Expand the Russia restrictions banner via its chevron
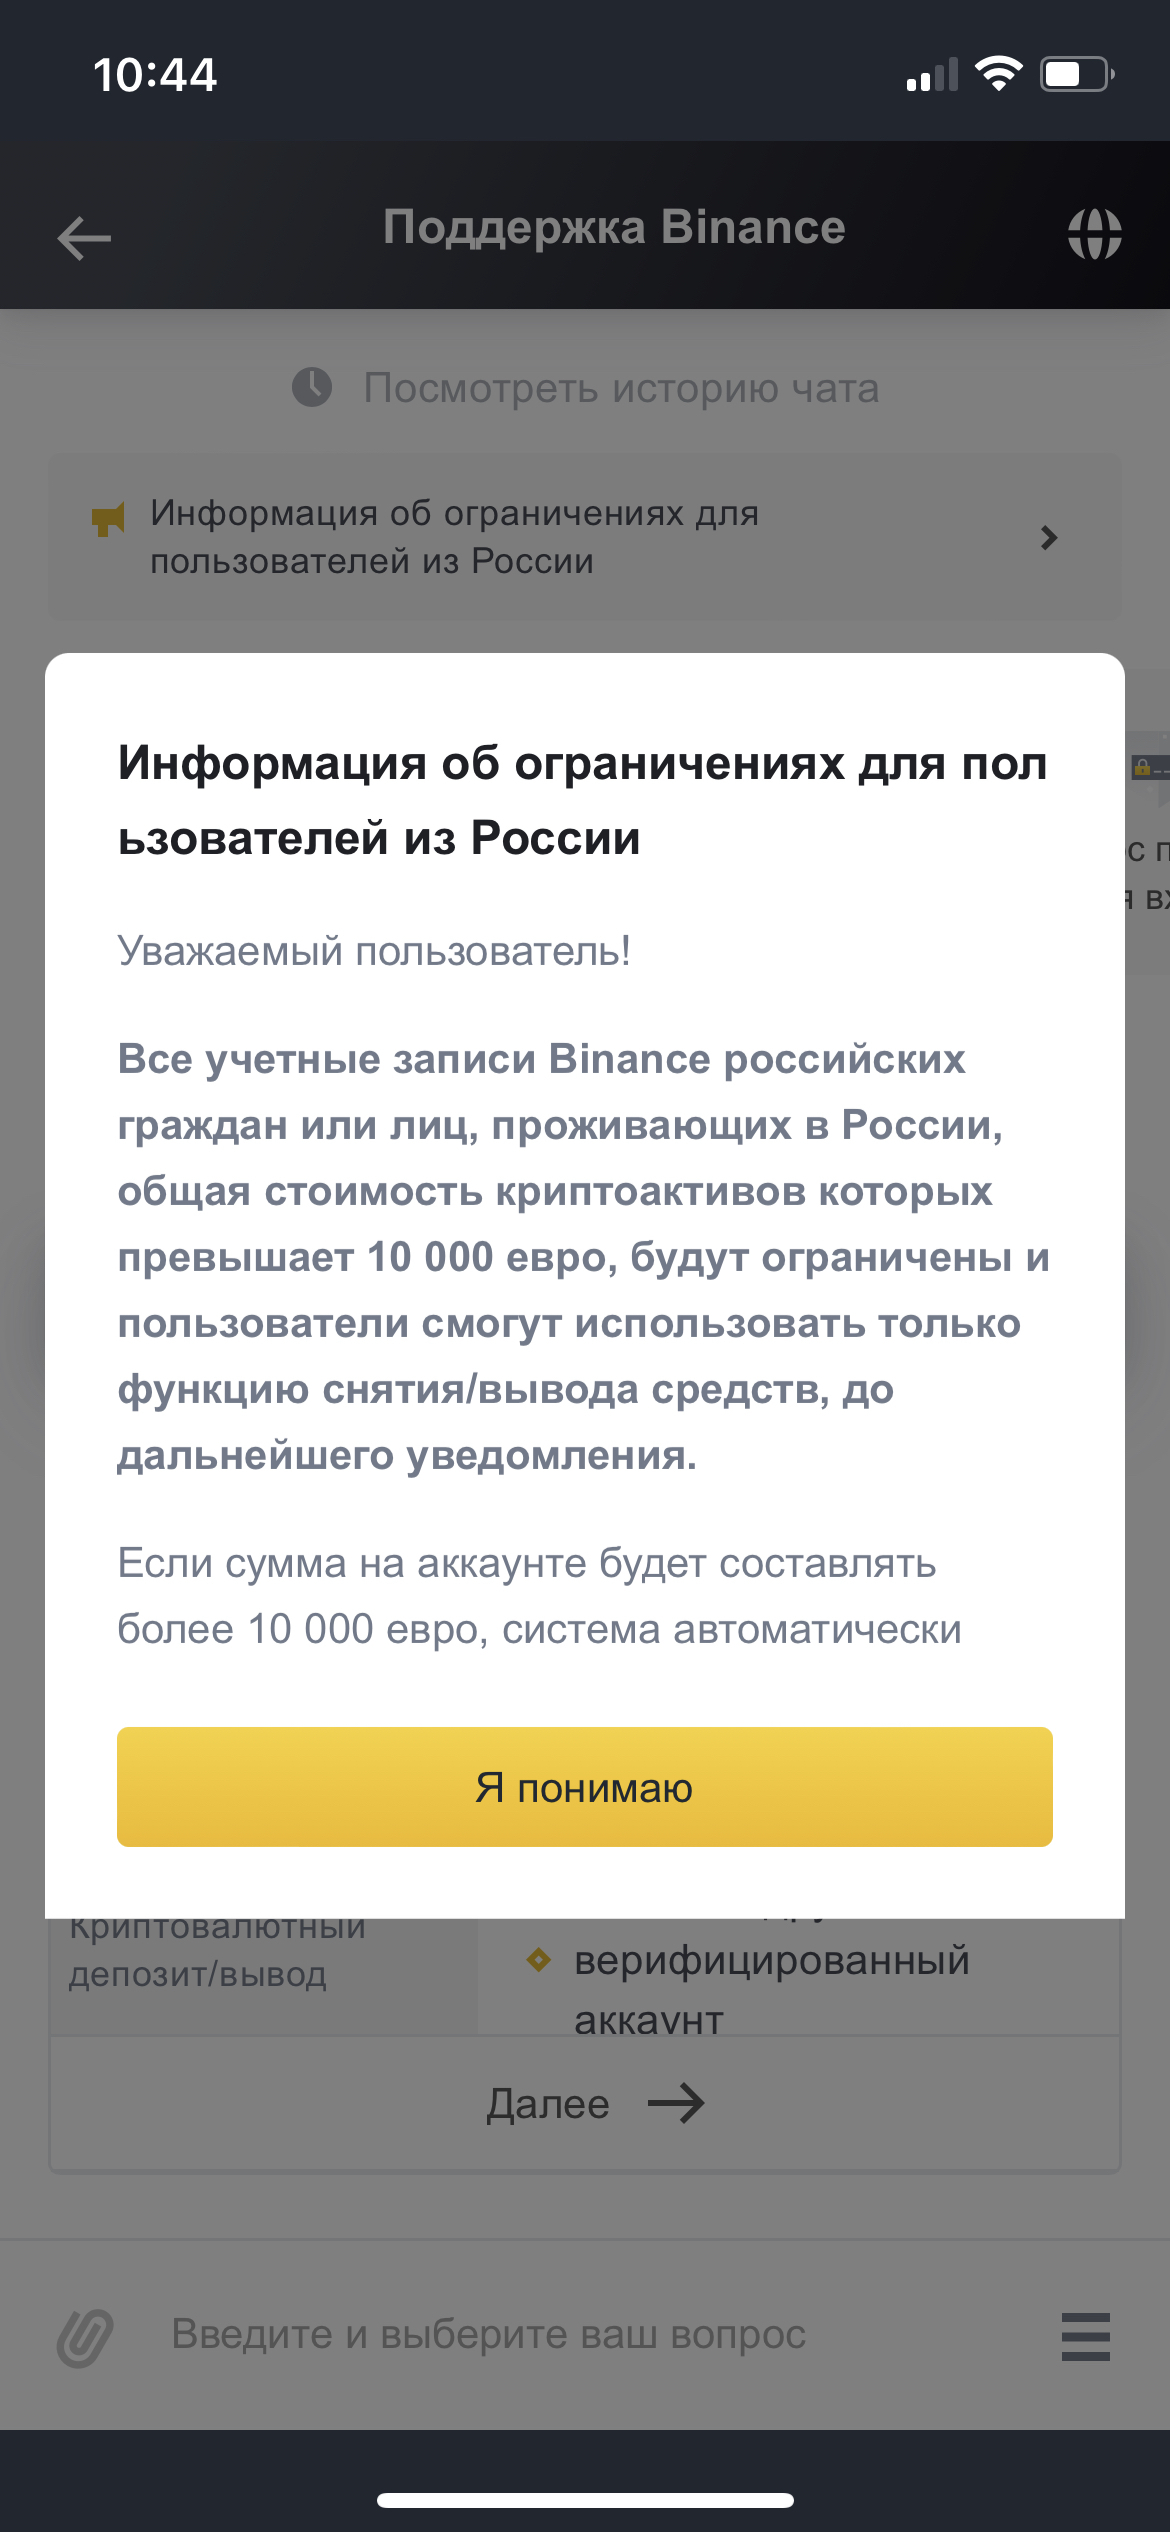Viewport: 1170px width, 2532px height. [x=1048, y=538]
